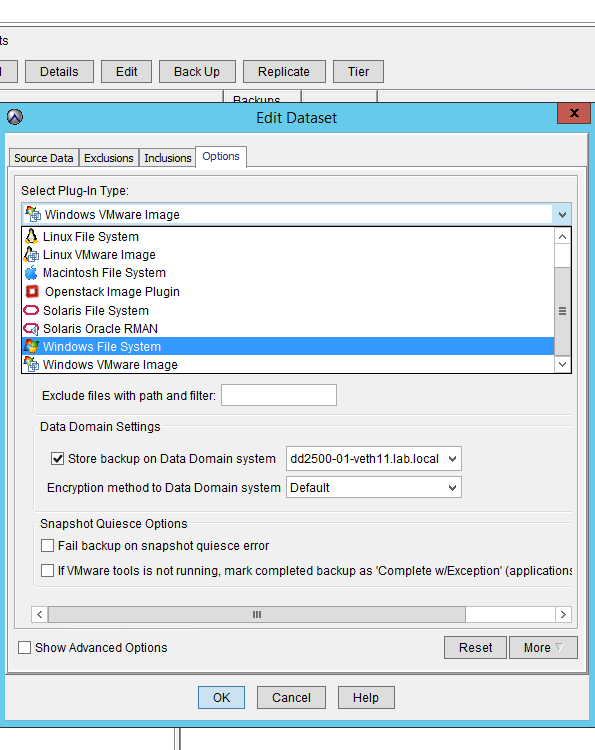Click Tier button in background window
The image size is (595, 750).
(358, 72)
